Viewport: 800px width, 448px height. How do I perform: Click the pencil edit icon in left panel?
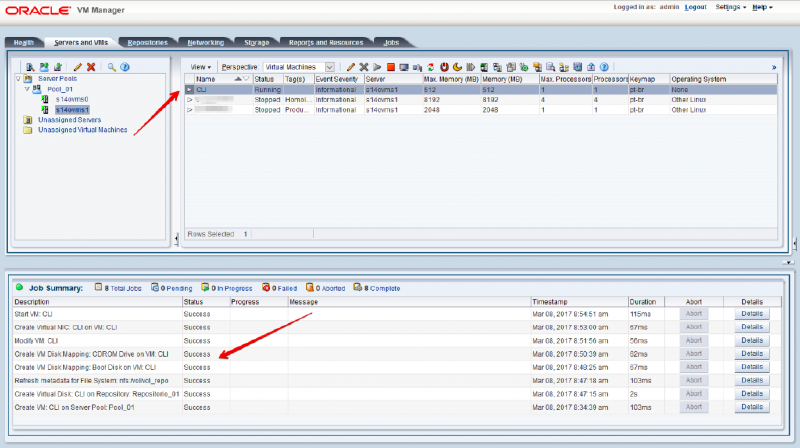coord(77,66)
